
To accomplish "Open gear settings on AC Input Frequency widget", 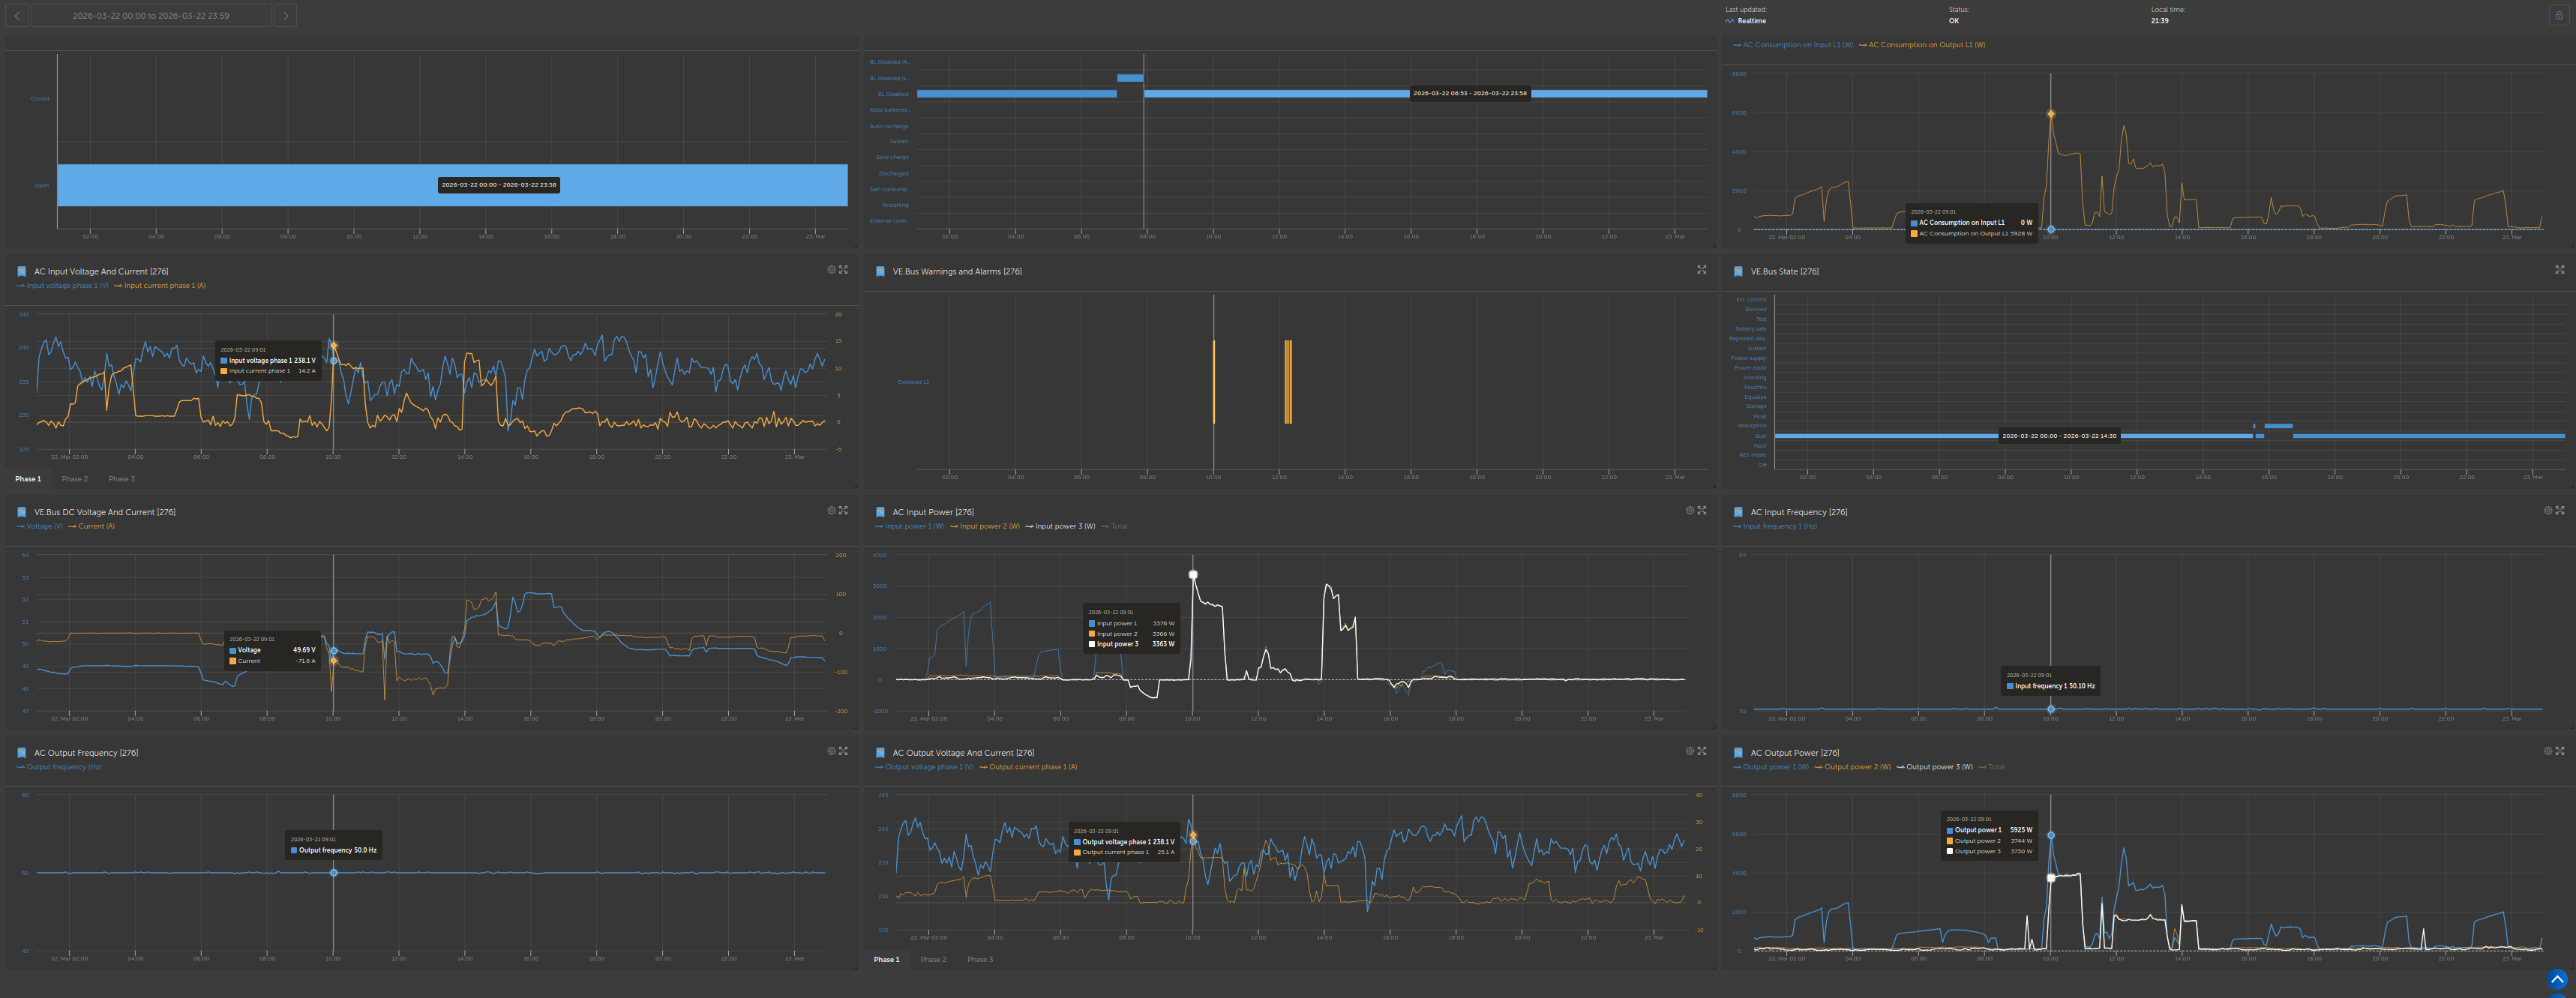I will point(2548,510).
